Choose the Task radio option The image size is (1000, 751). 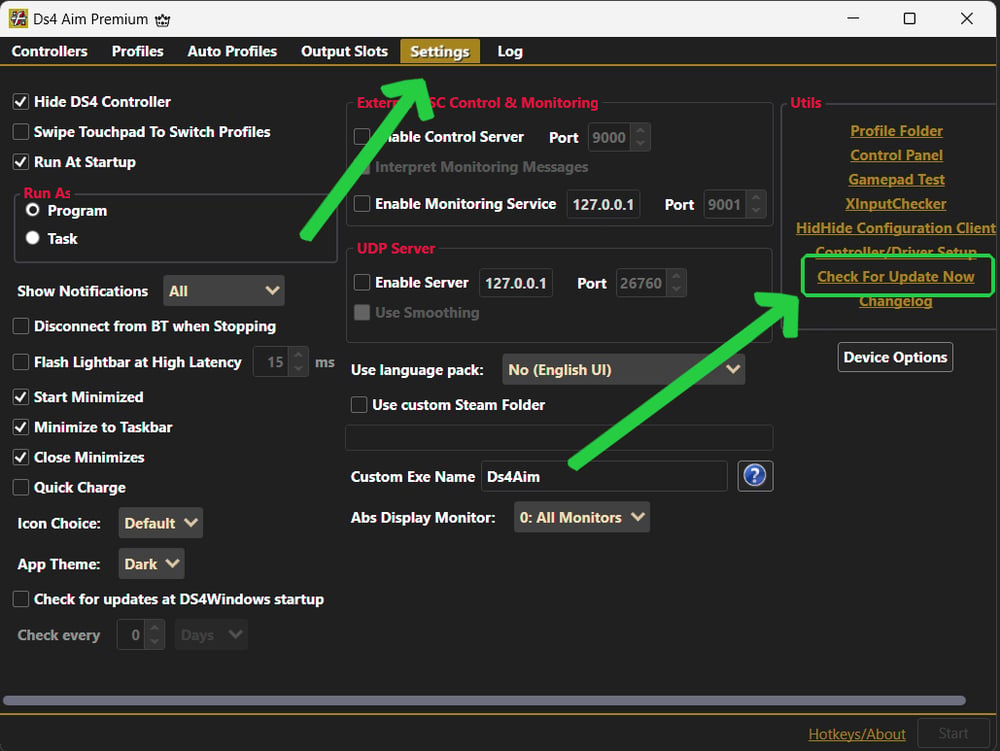[33, 238]
